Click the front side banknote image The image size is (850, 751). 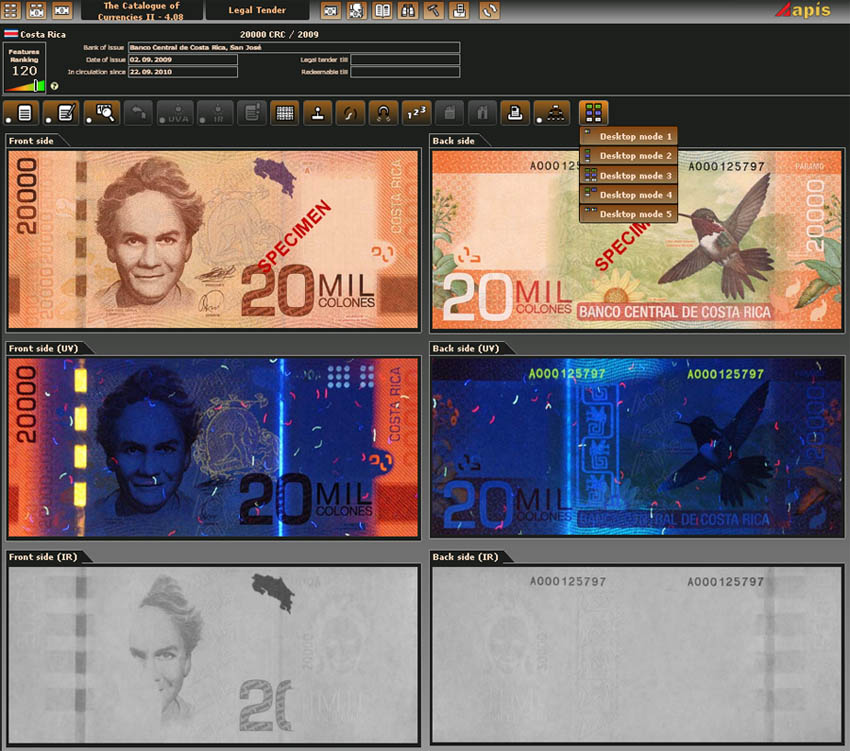click(x=213, y=239)
